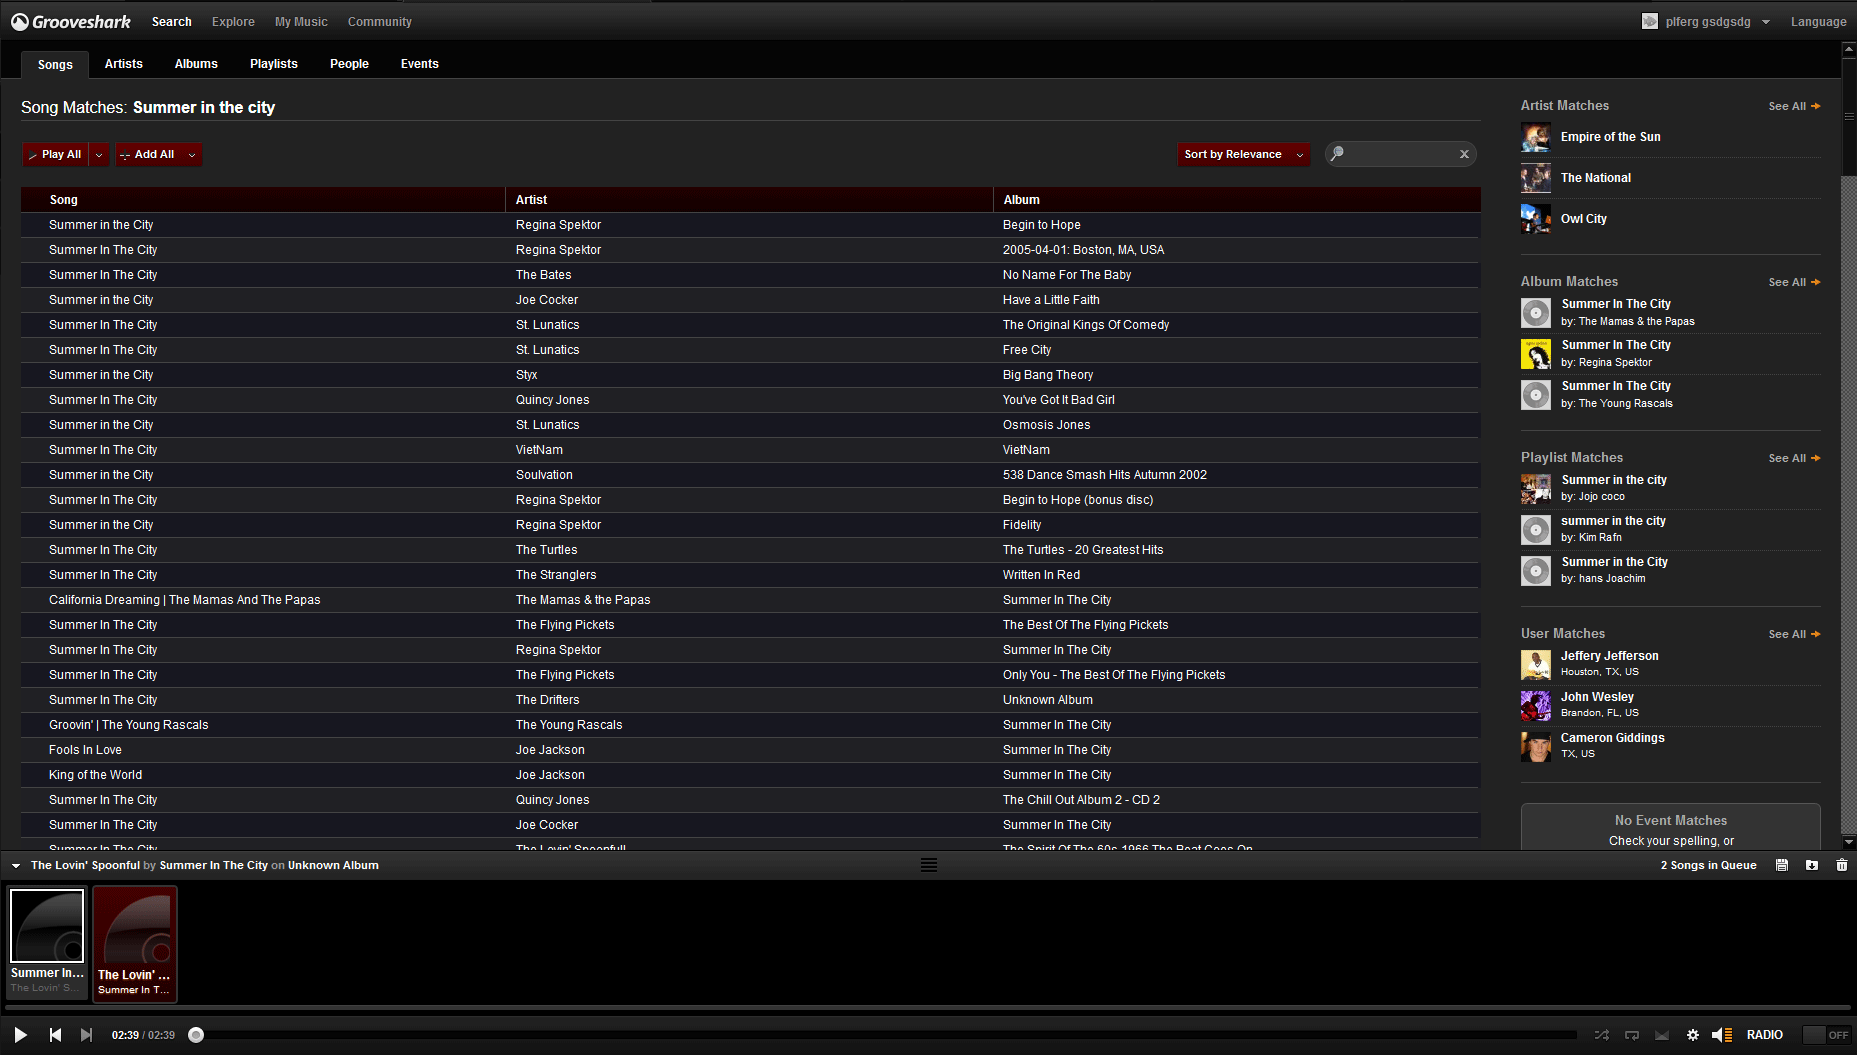
Task: Sort the table by the Album column header
Action: click(x=1237, y=200)
